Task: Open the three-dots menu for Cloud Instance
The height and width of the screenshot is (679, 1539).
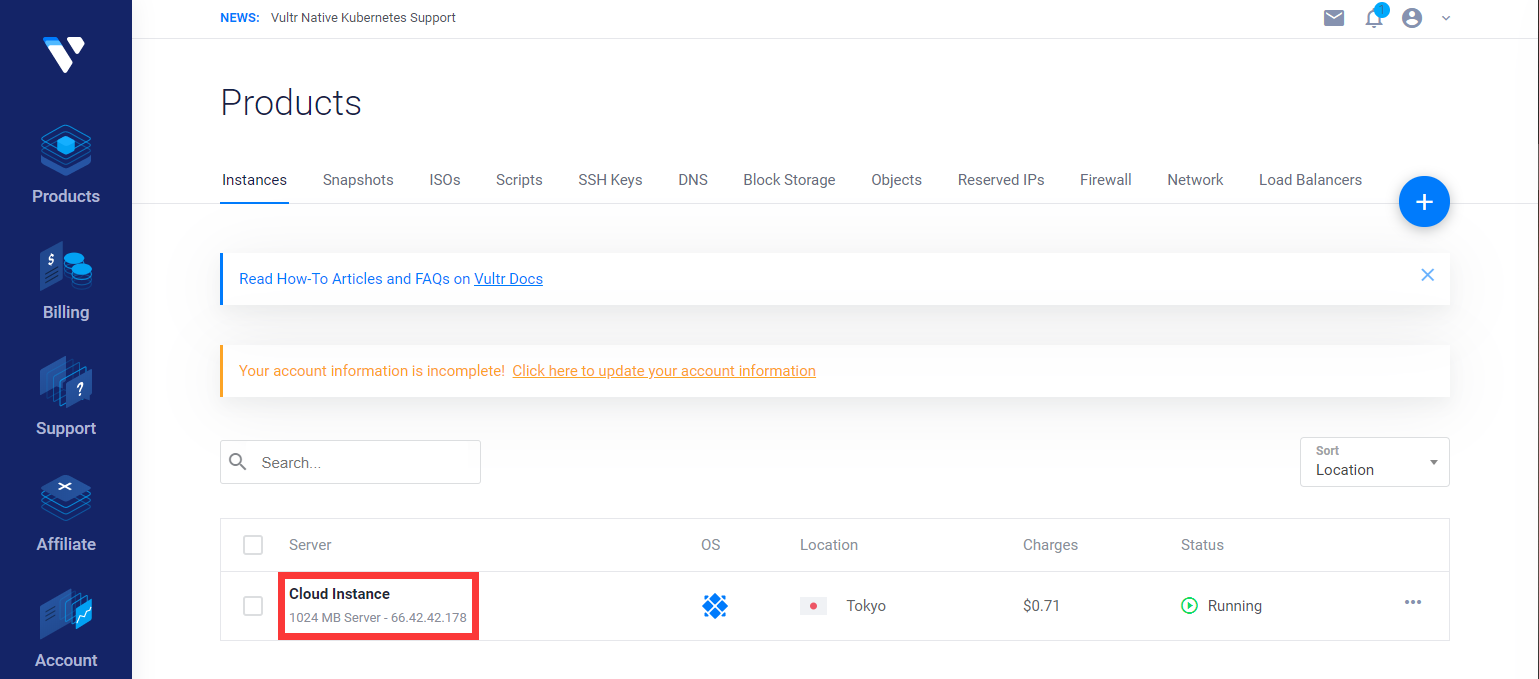Action: pos(1413,602)
